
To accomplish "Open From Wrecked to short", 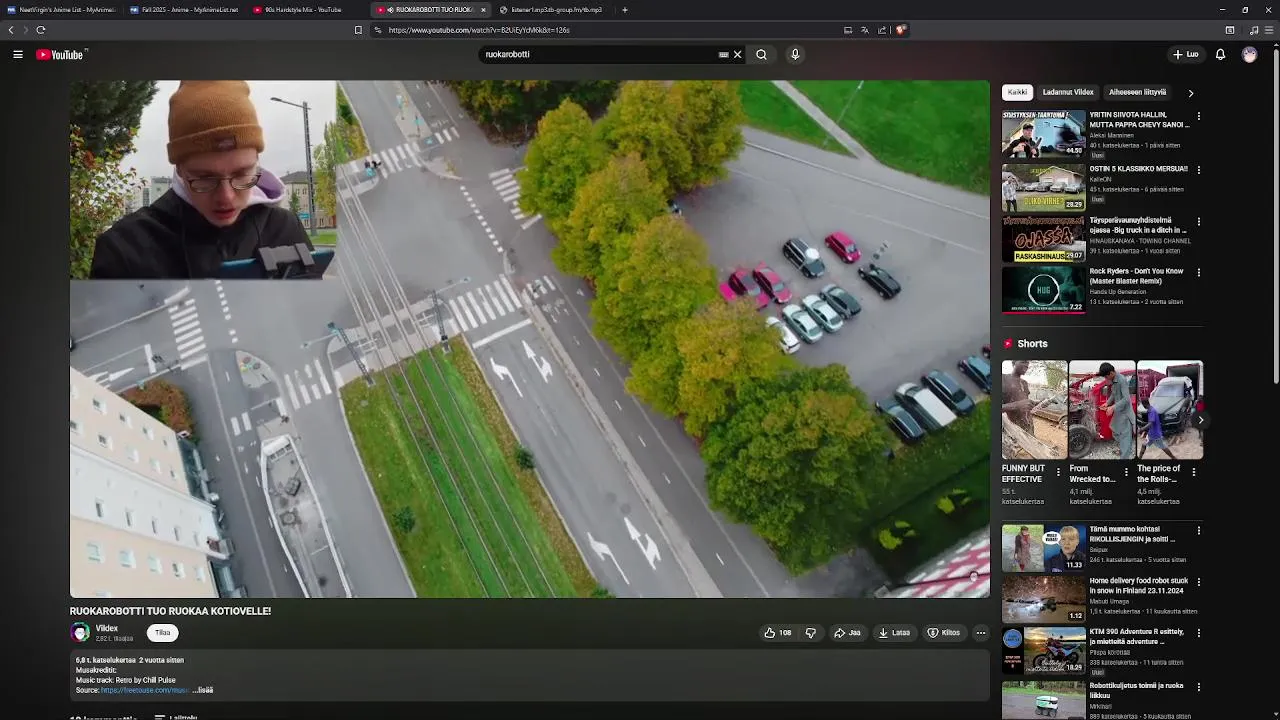I will tap(1102, 410).
